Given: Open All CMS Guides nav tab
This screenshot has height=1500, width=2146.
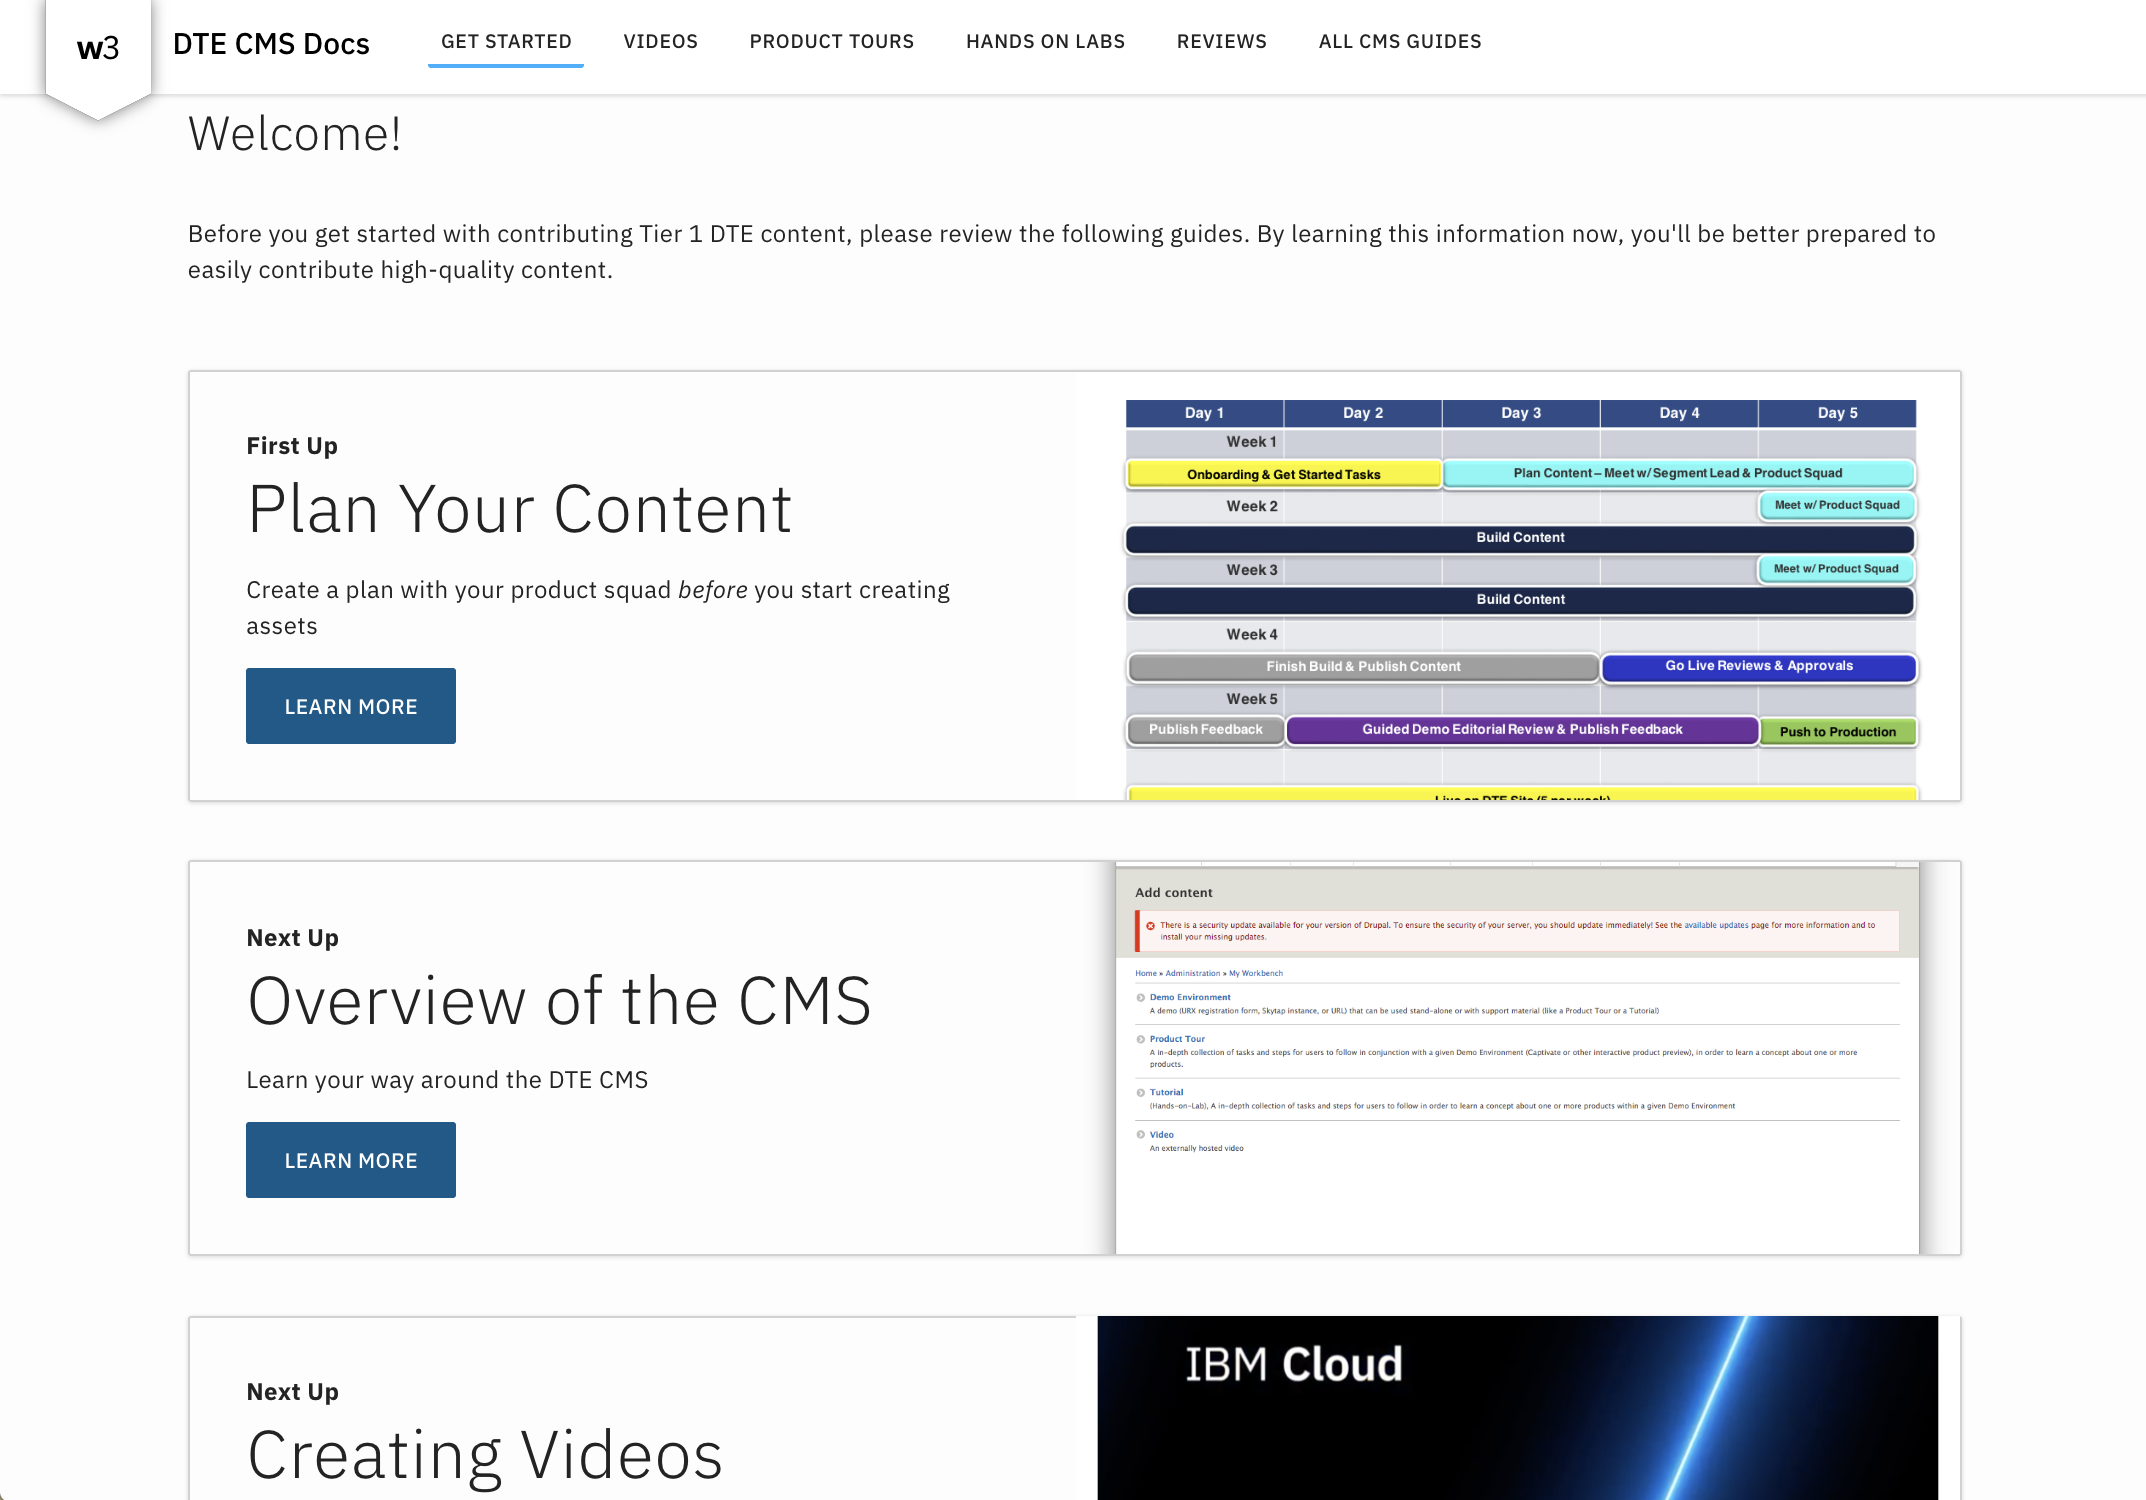Looking at the screenshot, I should tap(1400, 42).
